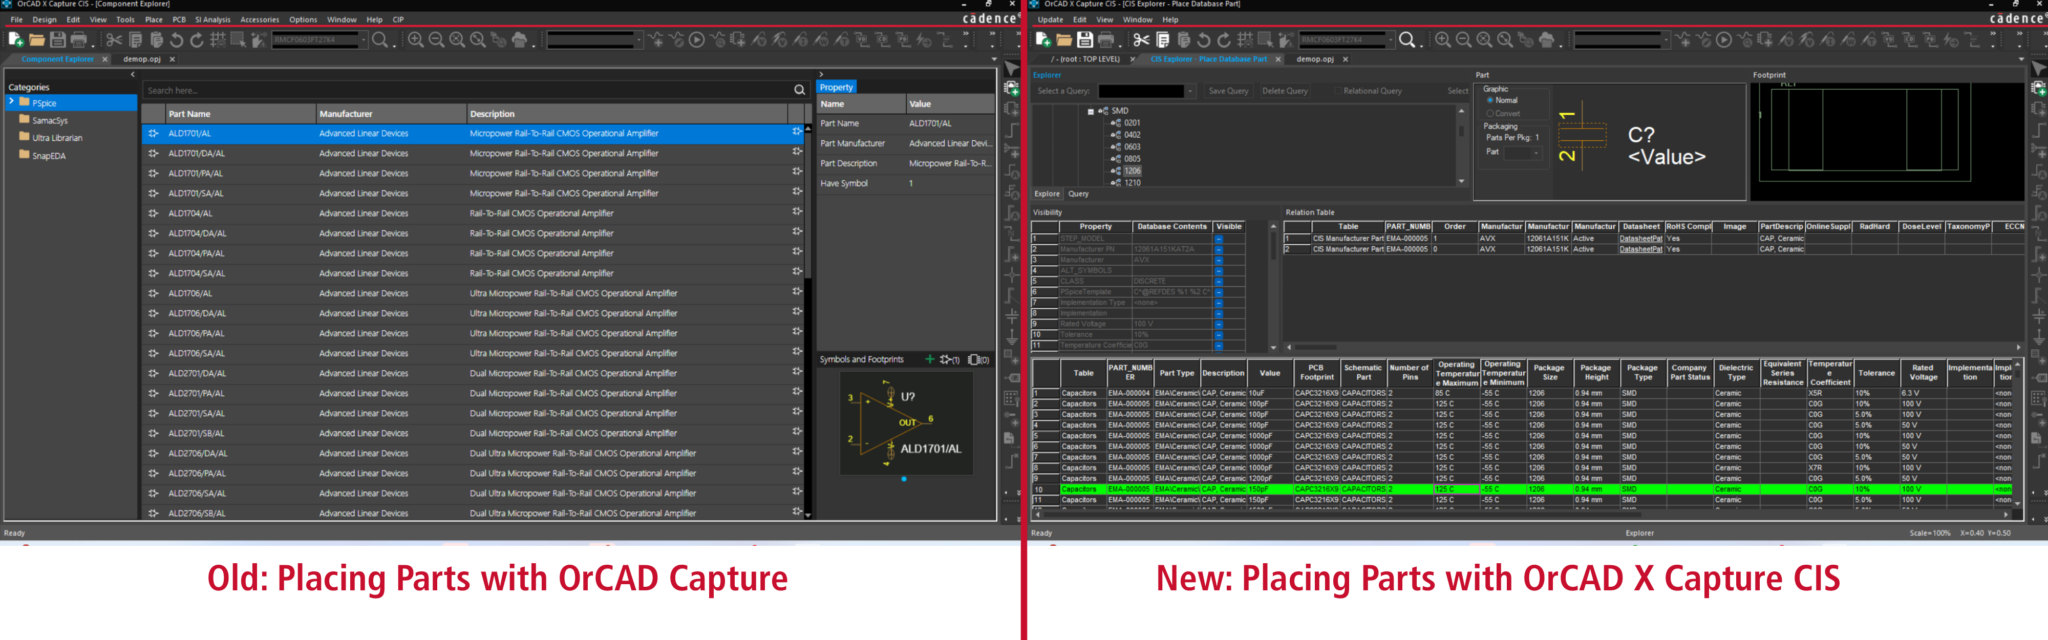Click Zoom In magnifier in left window toolbar

coord(416,40)
